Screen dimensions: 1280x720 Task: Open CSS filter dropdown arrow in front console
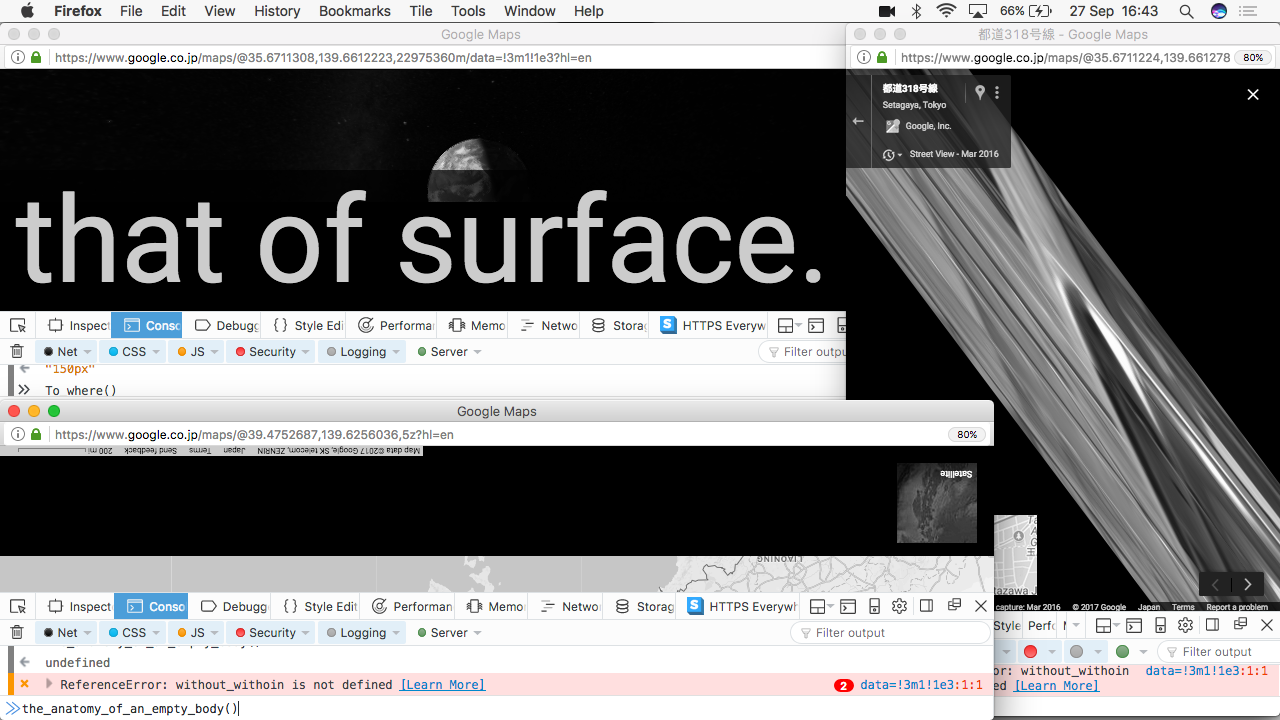click(x=156, y=633)
